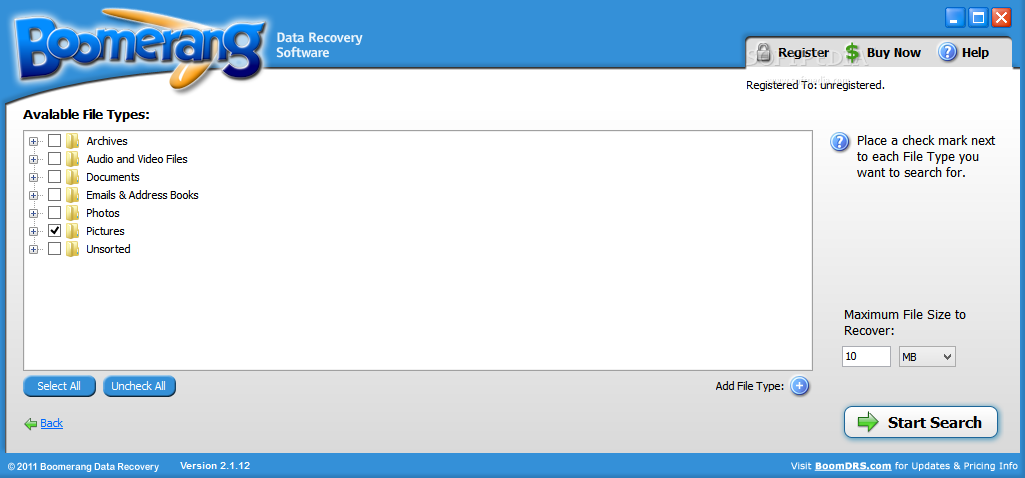The image size is (1025, 478).
Task: Click the blue question mark Help icon
Action: 947,52
